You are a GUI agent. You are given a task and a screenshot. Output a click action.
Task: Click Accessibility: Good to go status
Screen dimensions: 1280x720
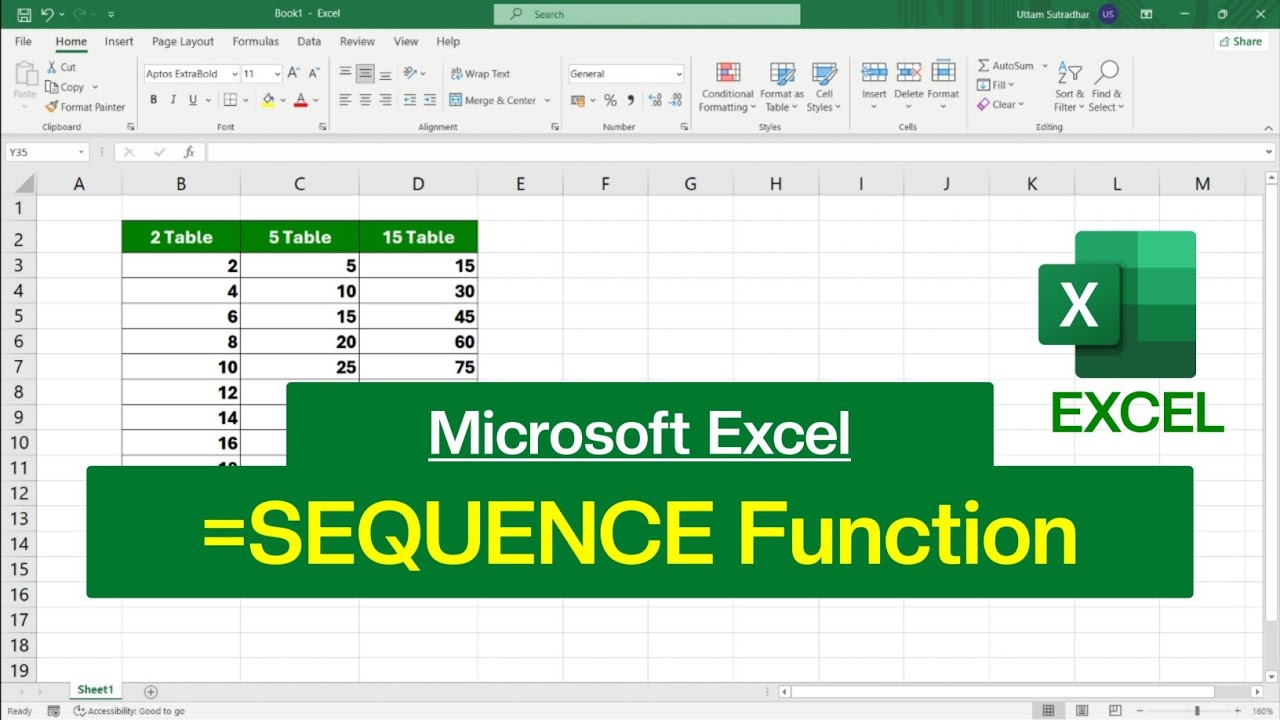tap(130, 711)
